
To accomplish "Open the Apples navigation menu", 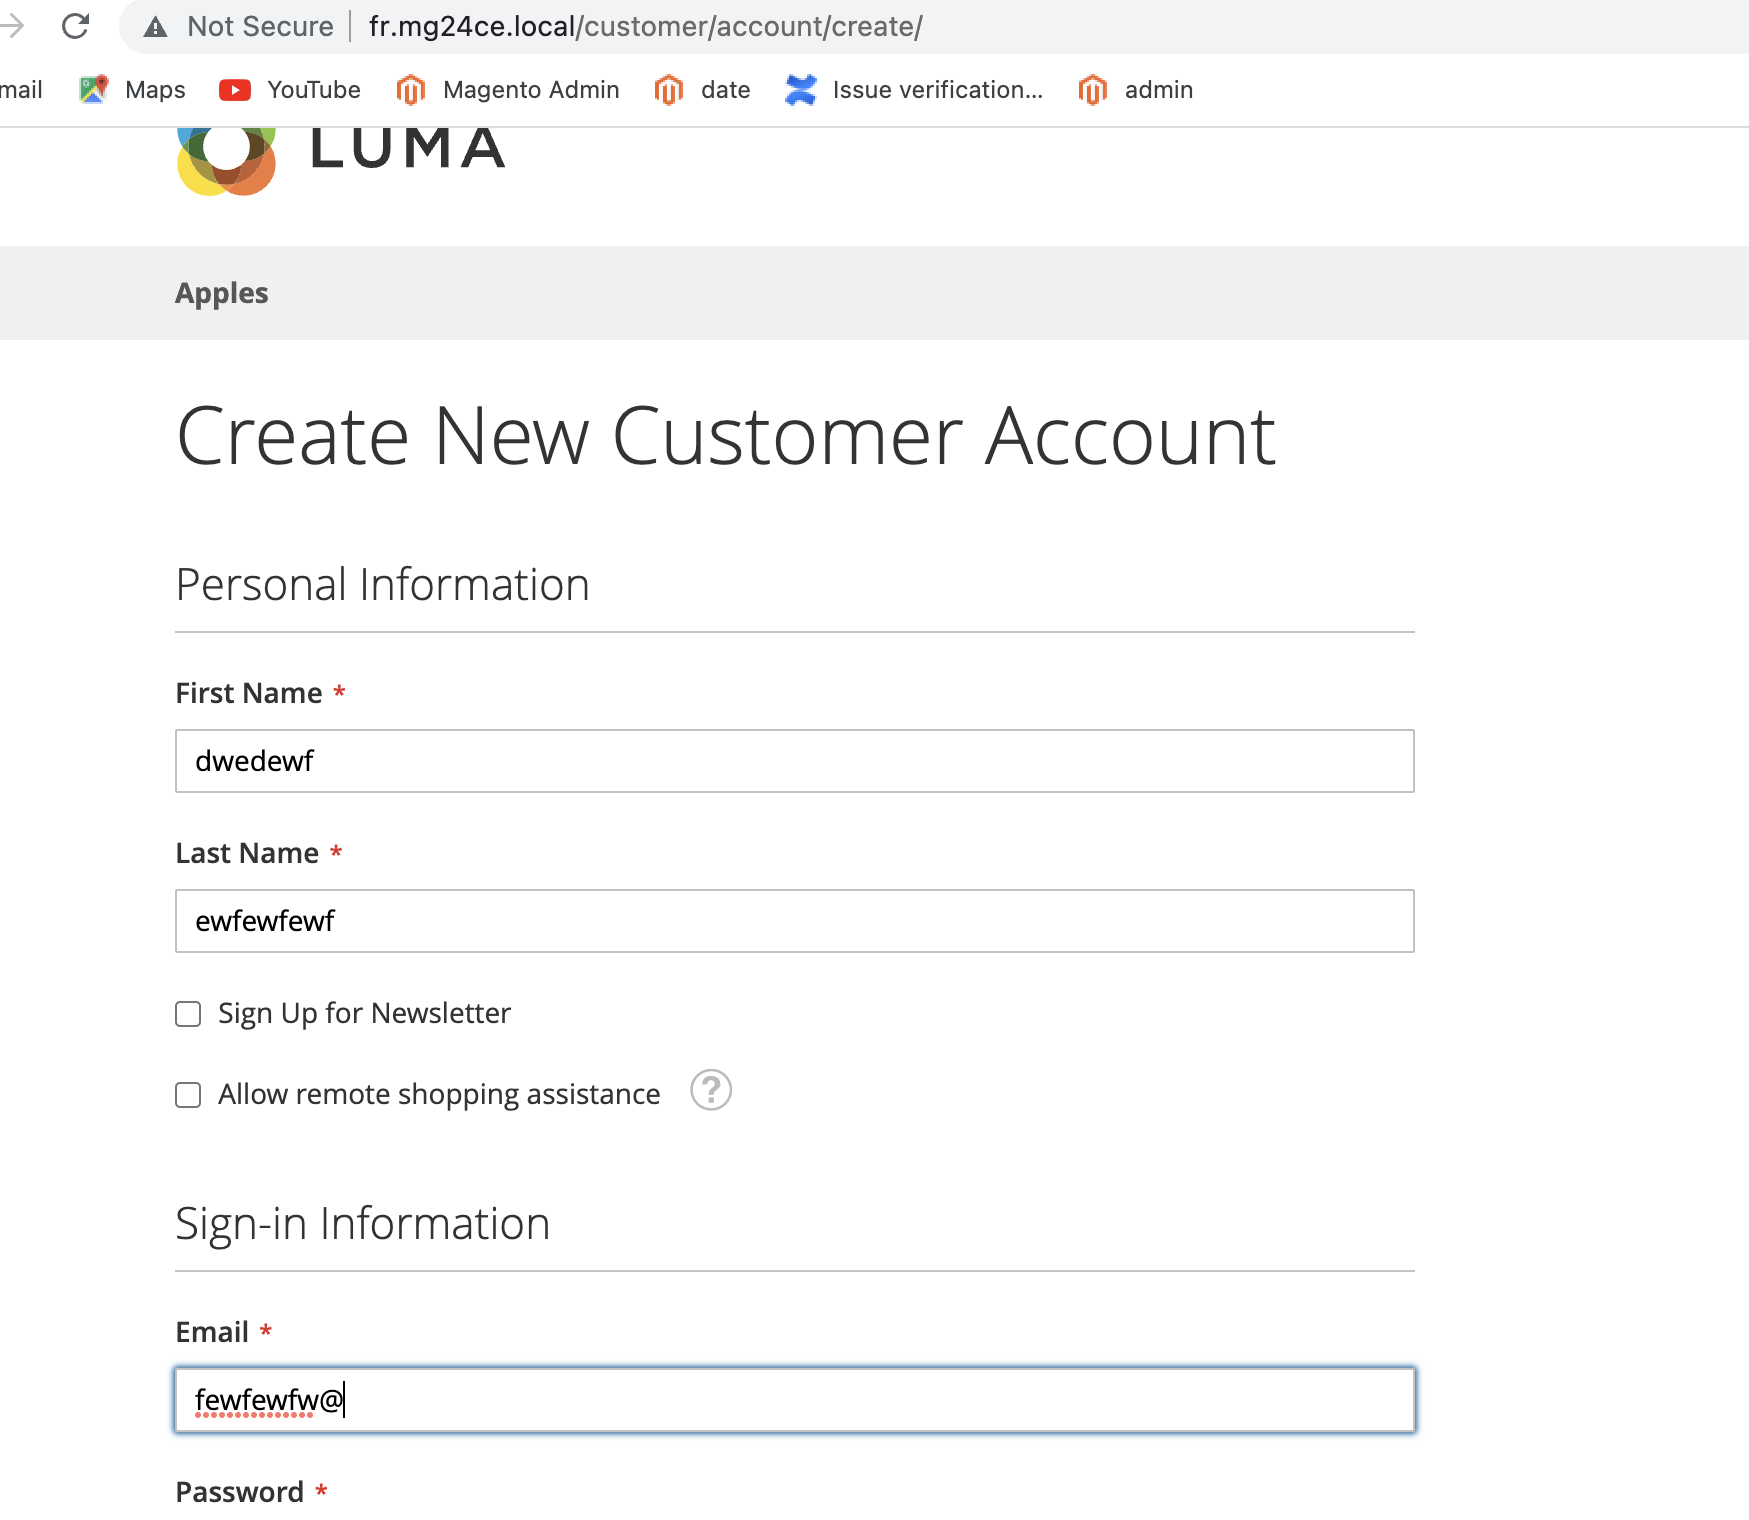I will pyautogui.click(x=221, y=293).
